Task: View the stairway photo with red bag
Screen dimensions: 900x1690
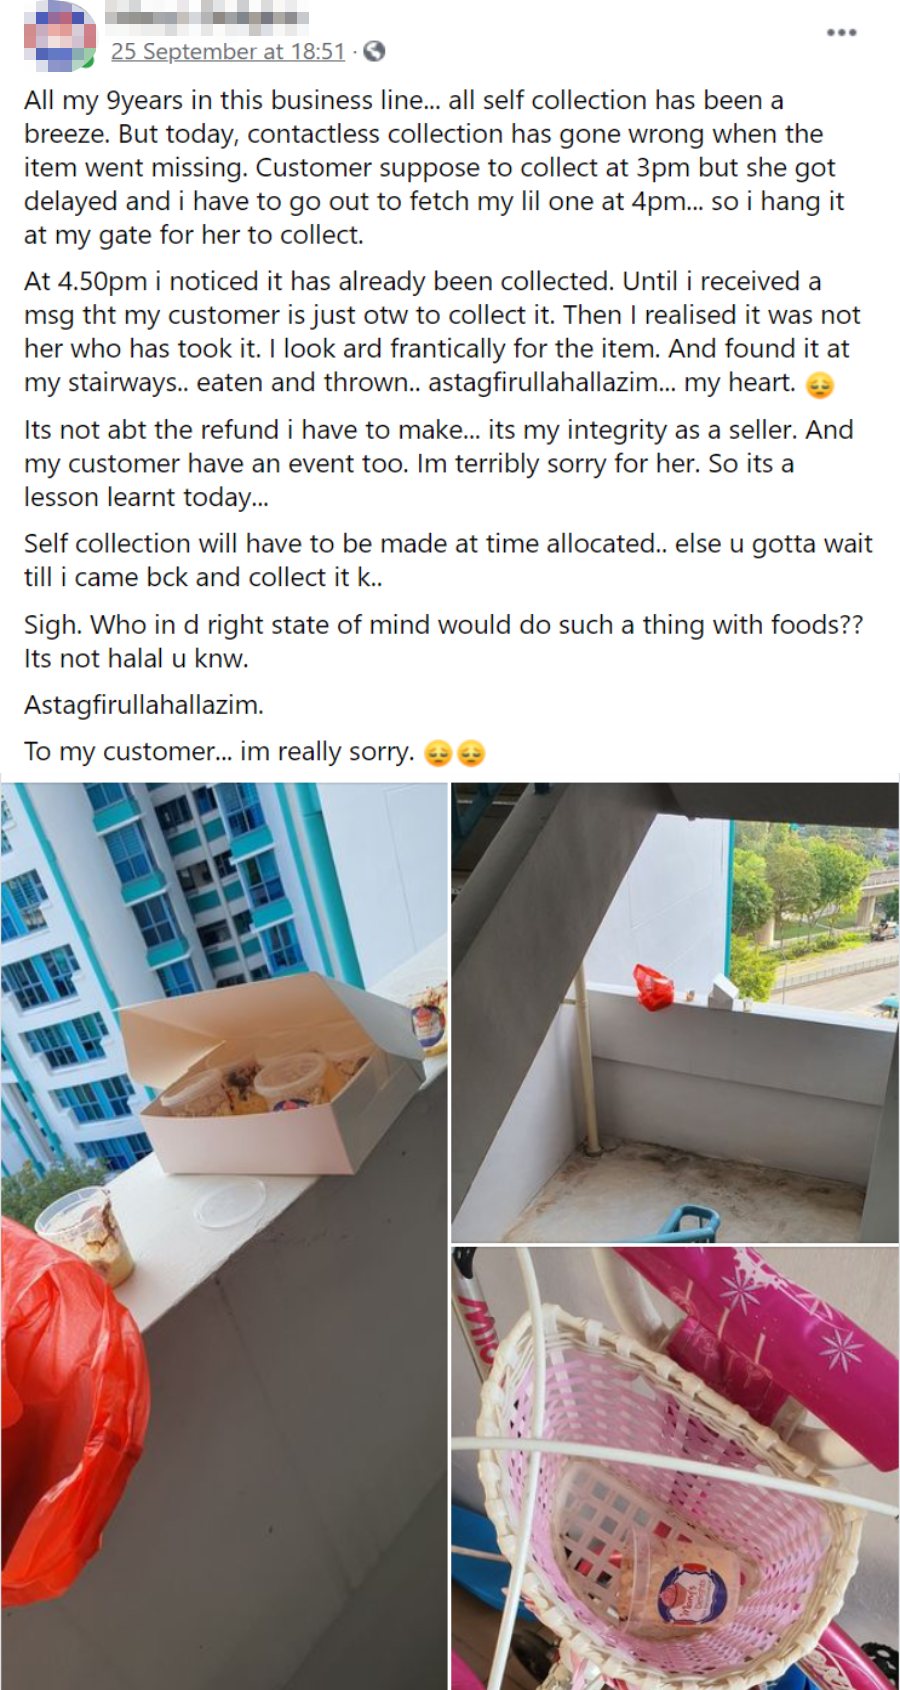Action: coord(675,1012)
